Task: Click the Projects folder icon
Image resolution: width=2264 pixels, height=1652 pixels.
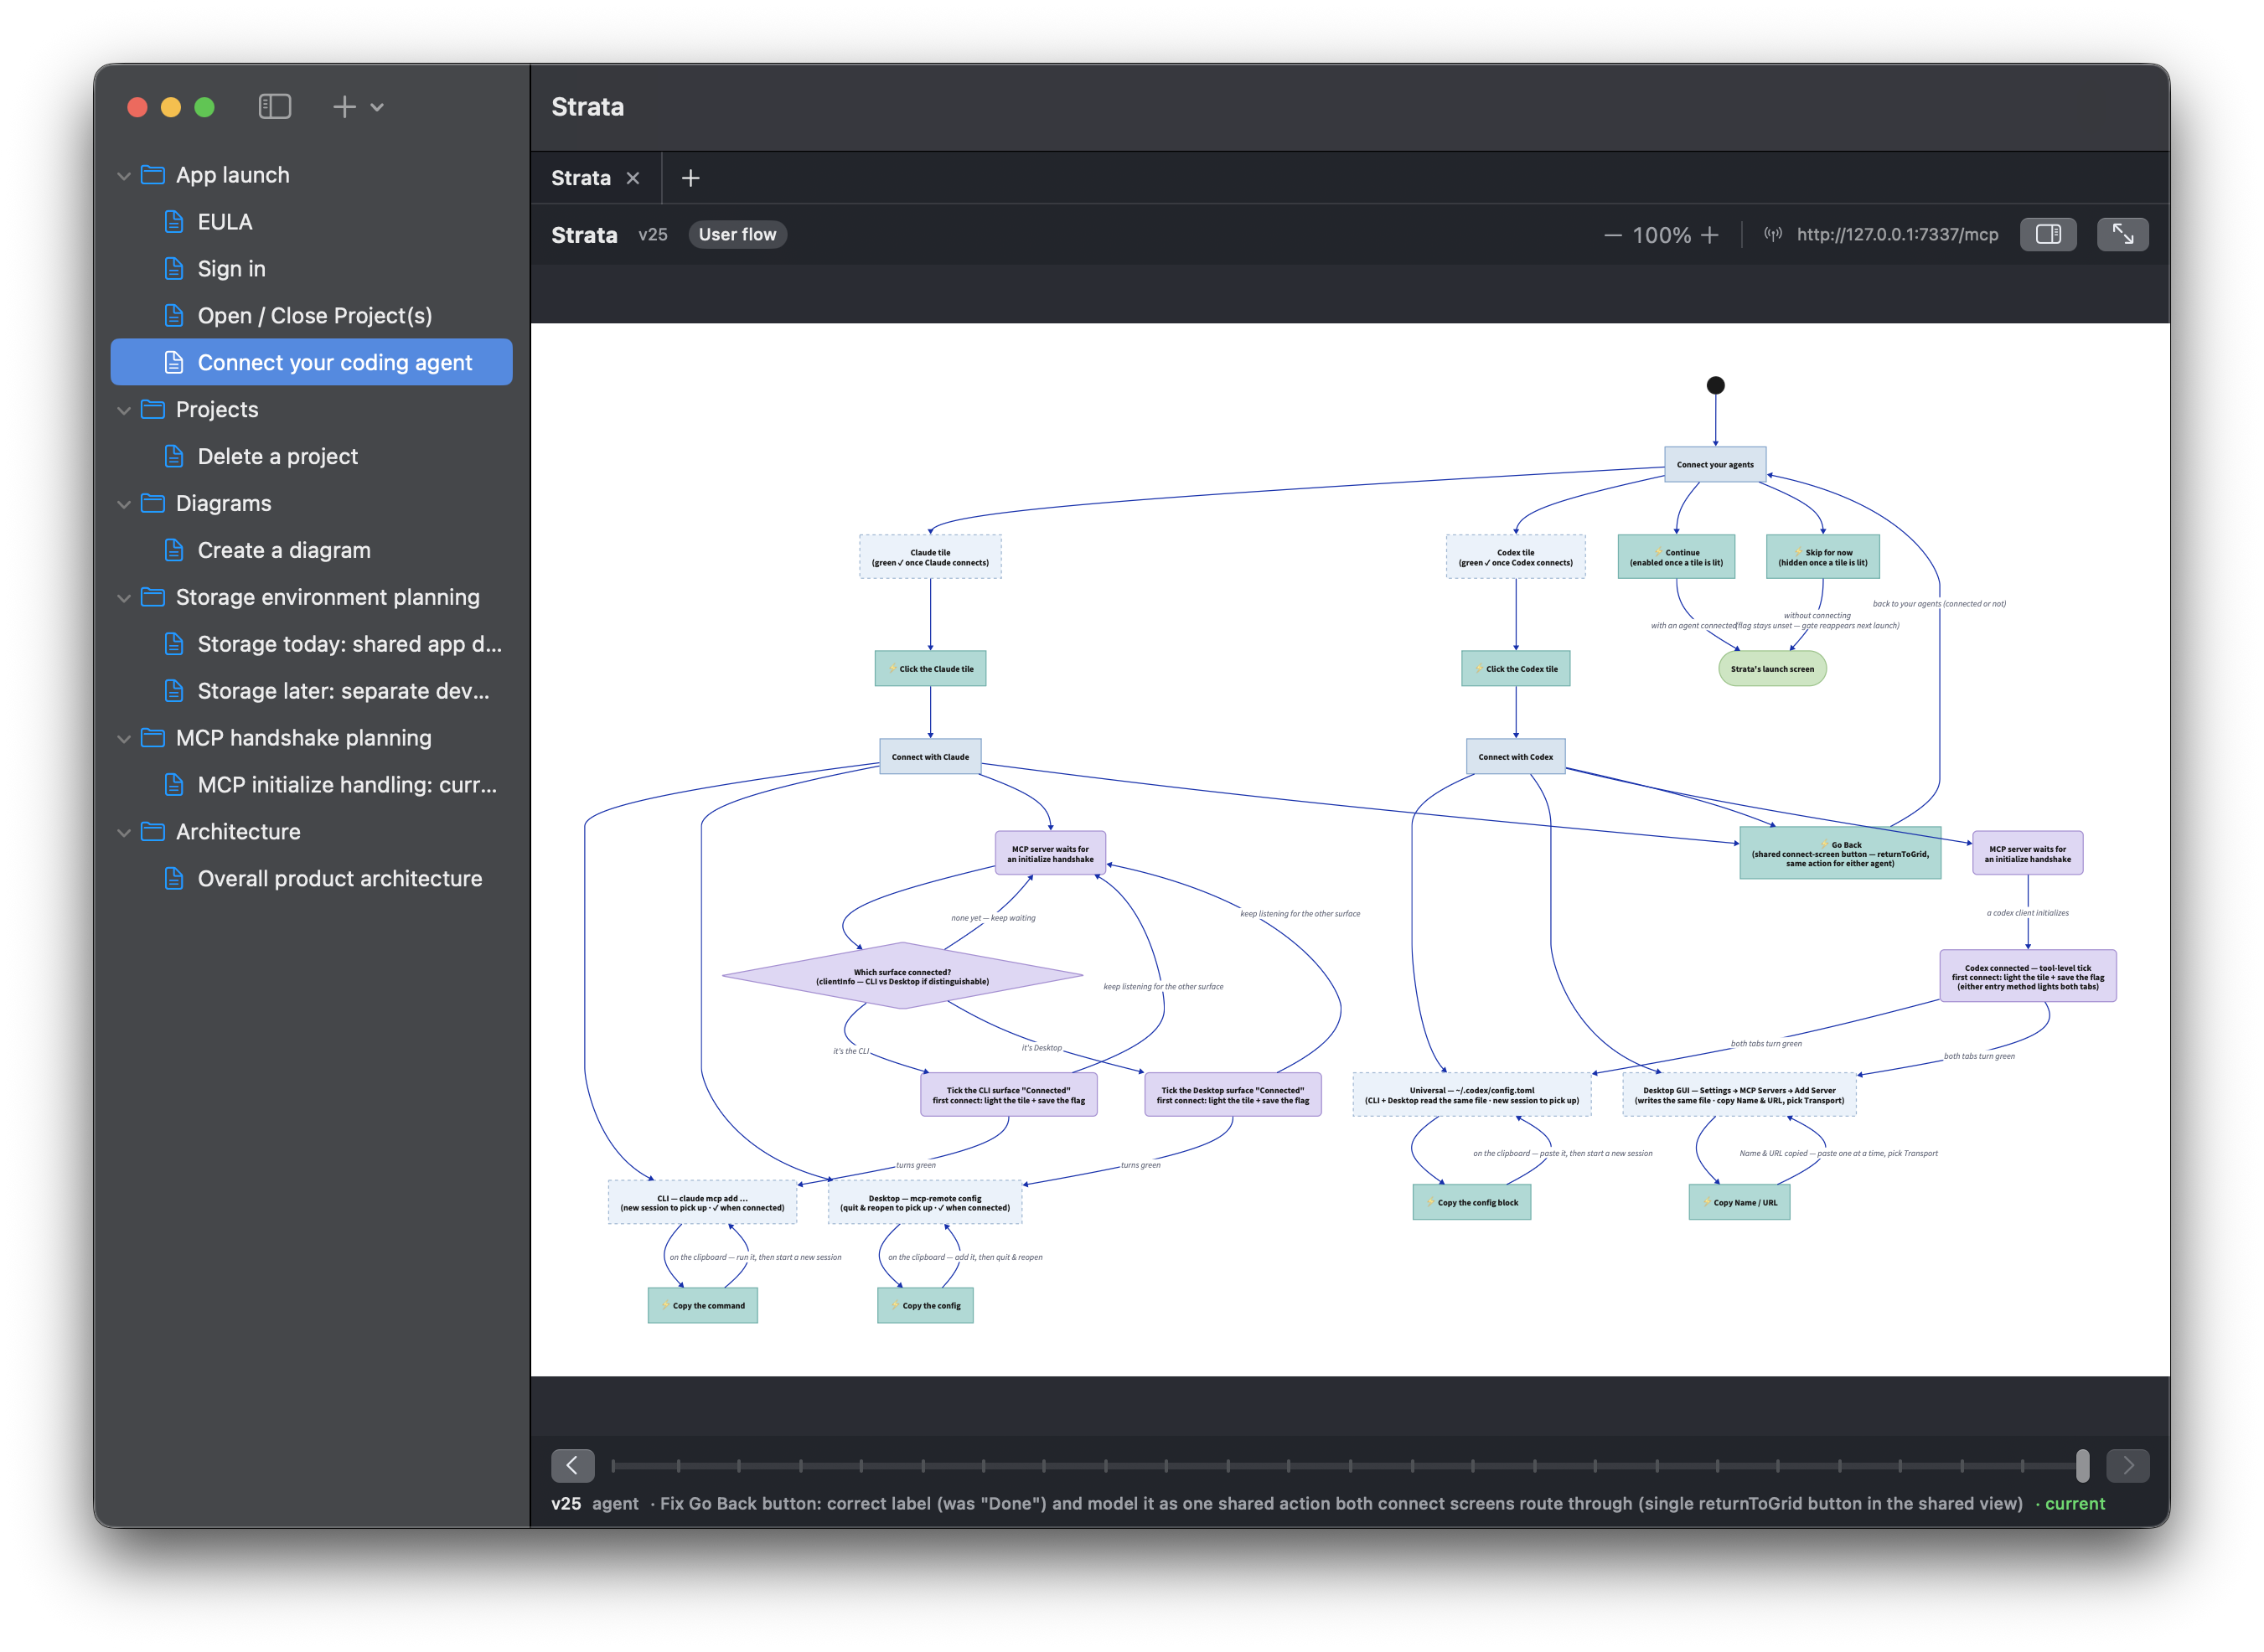Action: pos(153,409)
